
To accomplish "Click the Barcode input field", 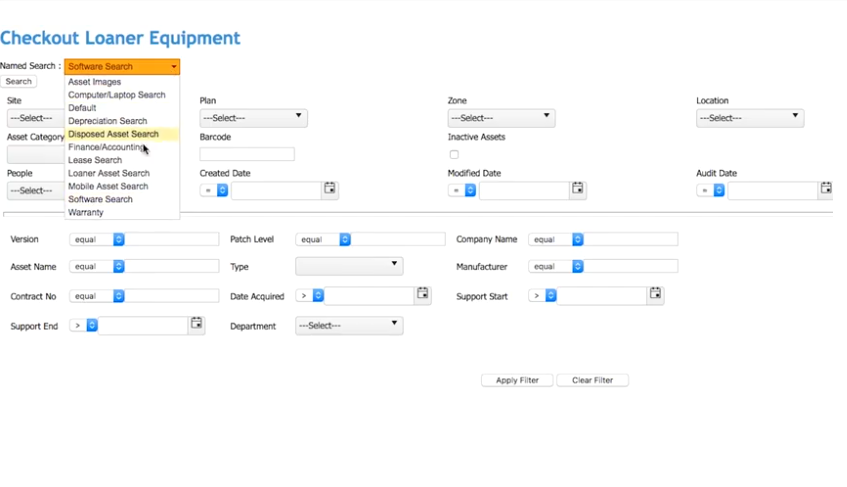I will click(247, 155).
